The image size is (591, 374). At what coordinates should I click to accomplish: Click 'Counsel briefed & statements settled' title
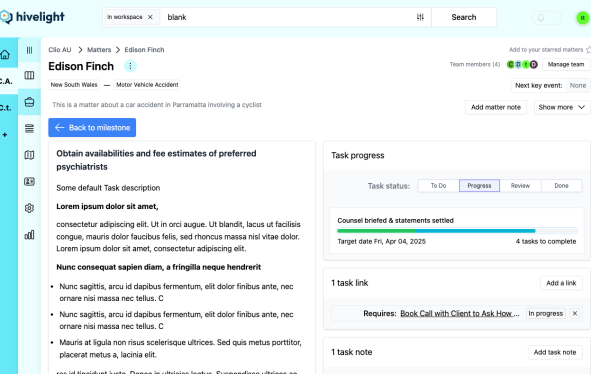pyautogui.click(x=395, y=221)
